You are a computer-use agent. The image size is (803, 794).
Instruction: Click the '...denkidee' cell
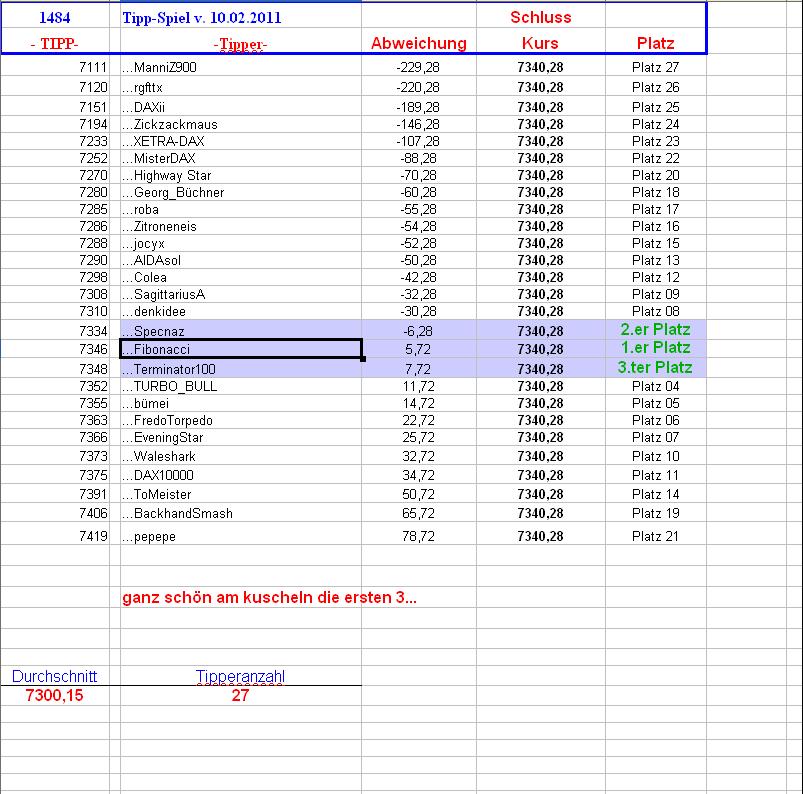click(x=241, y=311)
